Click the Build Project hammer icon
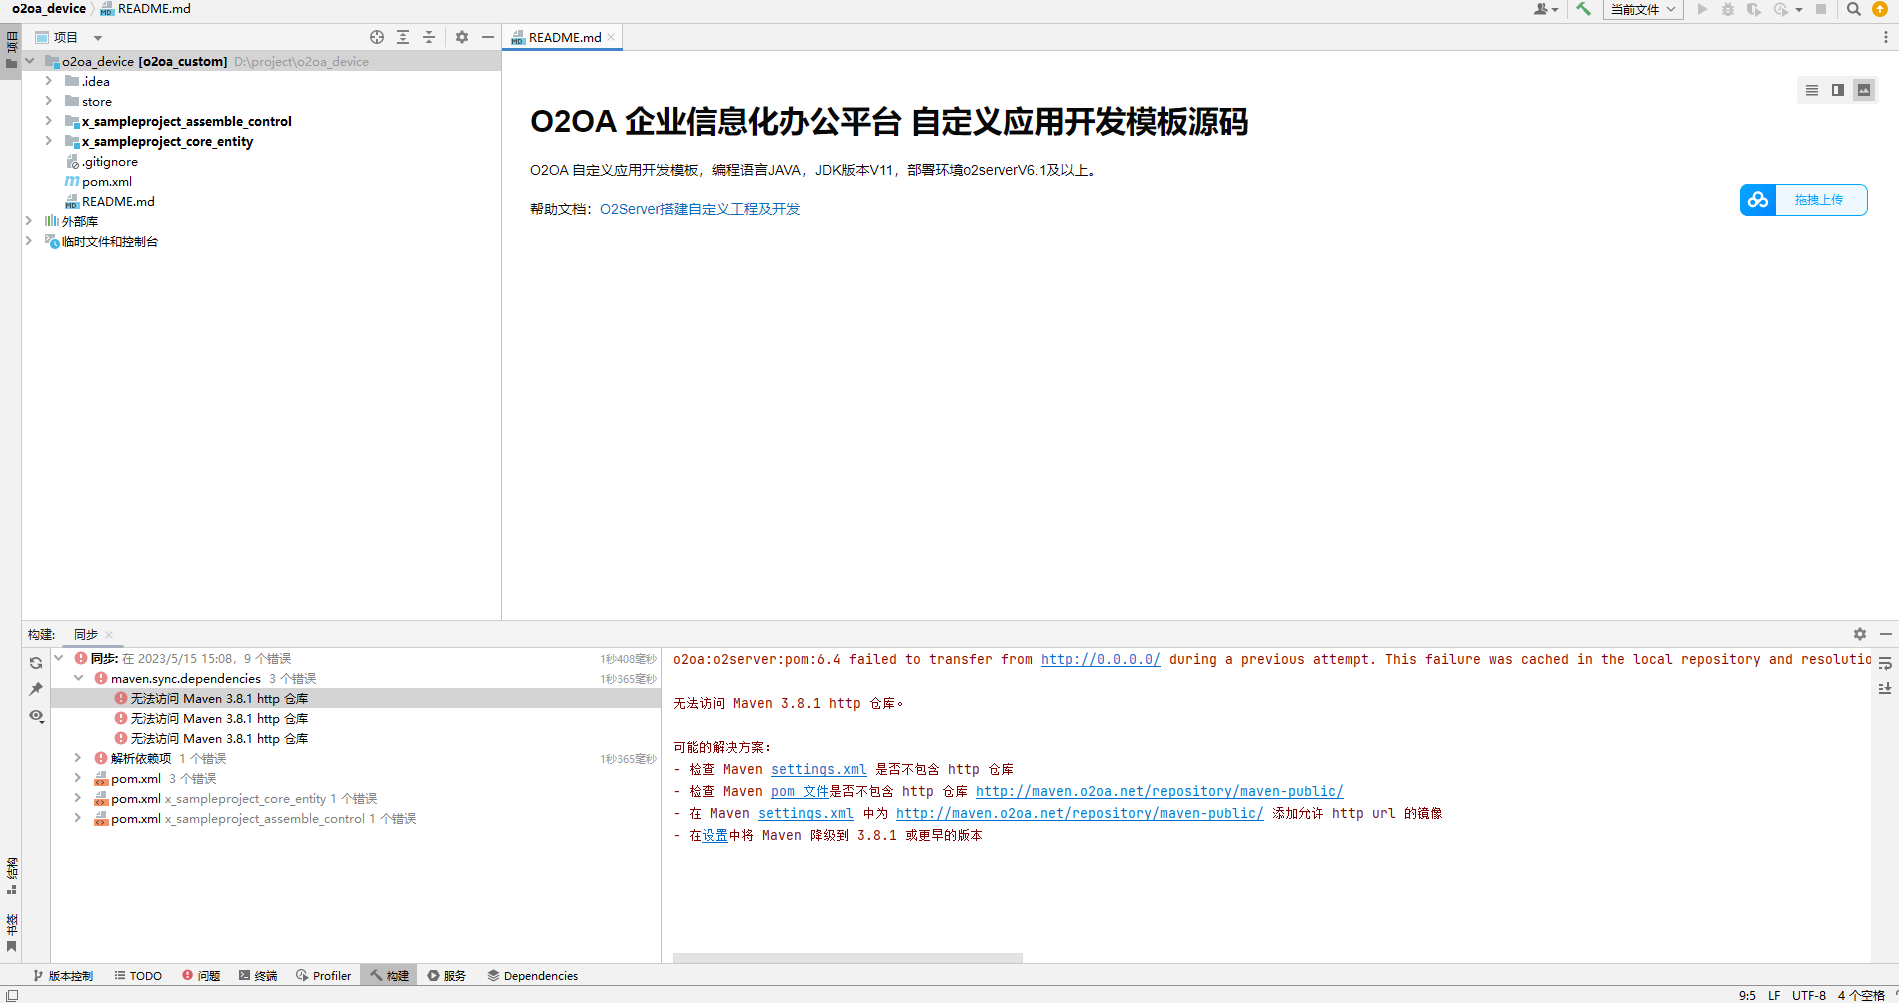The width and height of the screenshot is (1899, 1003). tap(1583, 9)
